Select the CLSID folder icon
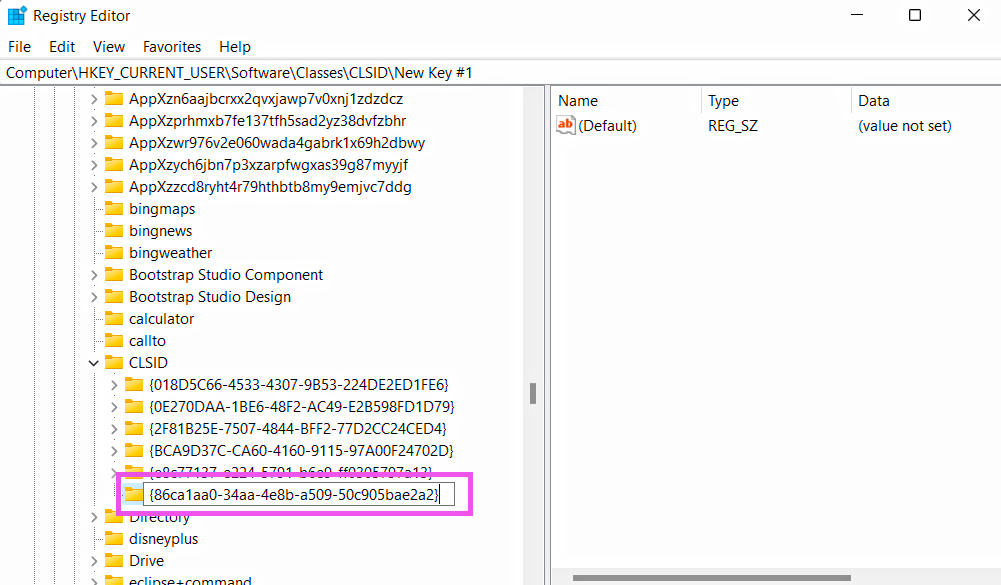 (x=114, y=362)
